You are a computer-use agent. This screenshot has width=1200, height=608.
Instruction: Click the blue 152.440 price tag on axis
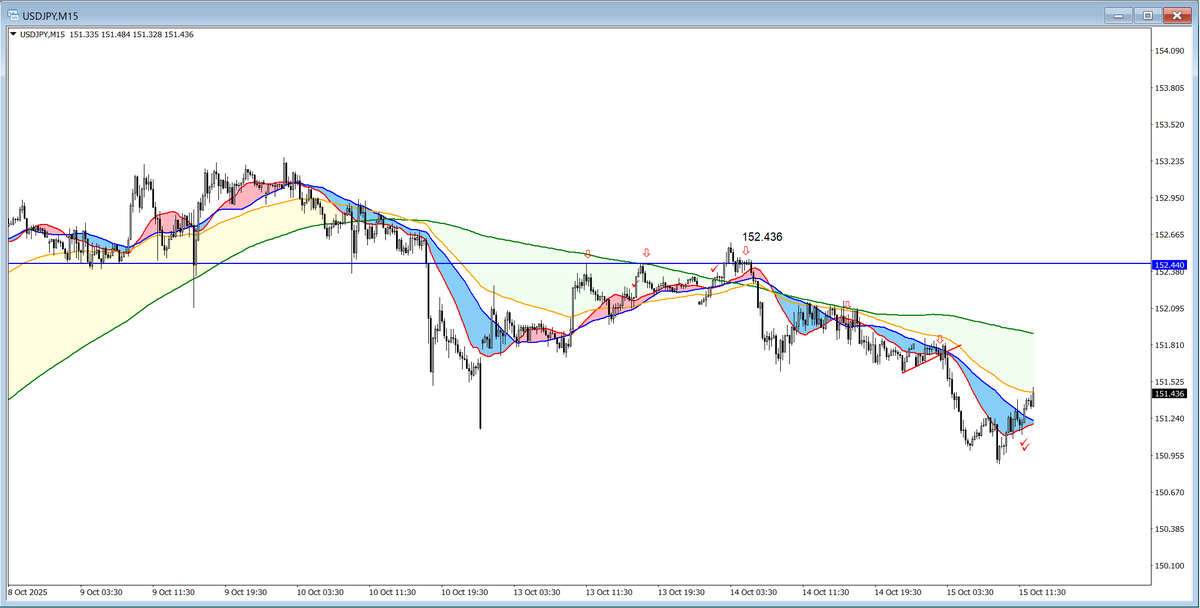point(1169,265)
